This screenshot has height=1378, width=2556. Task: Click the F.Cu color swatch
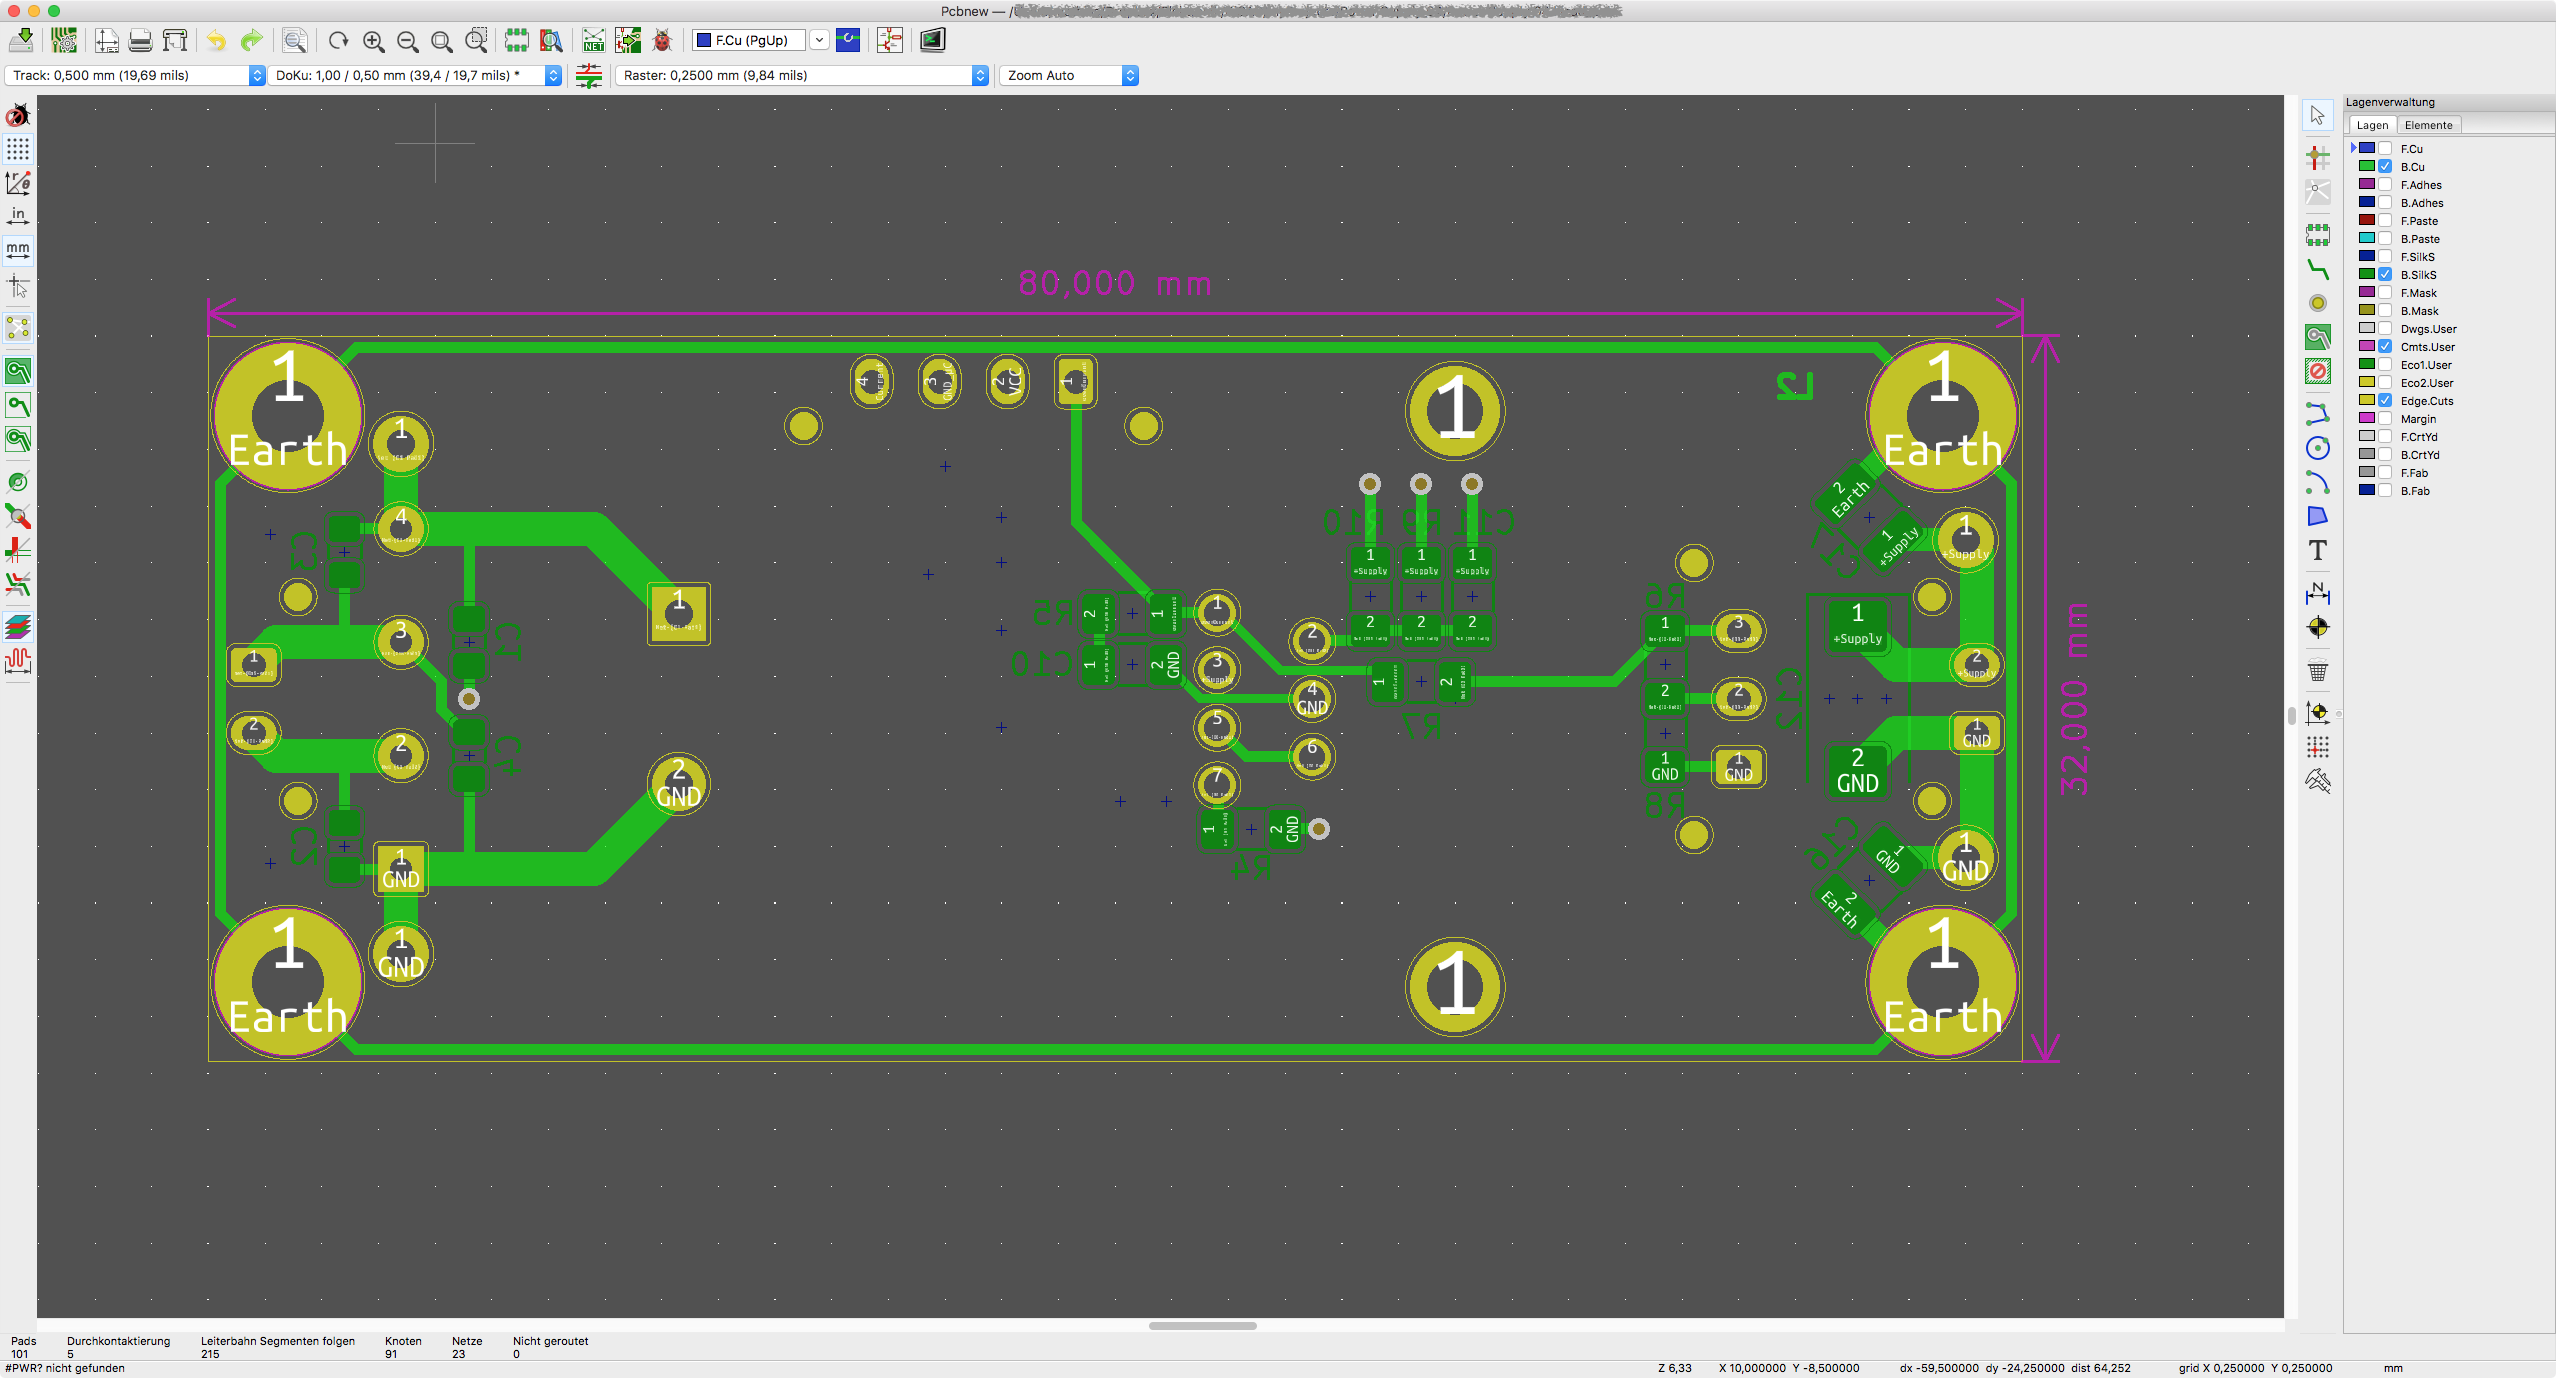pyautogui.click(x=2367, y=148)
